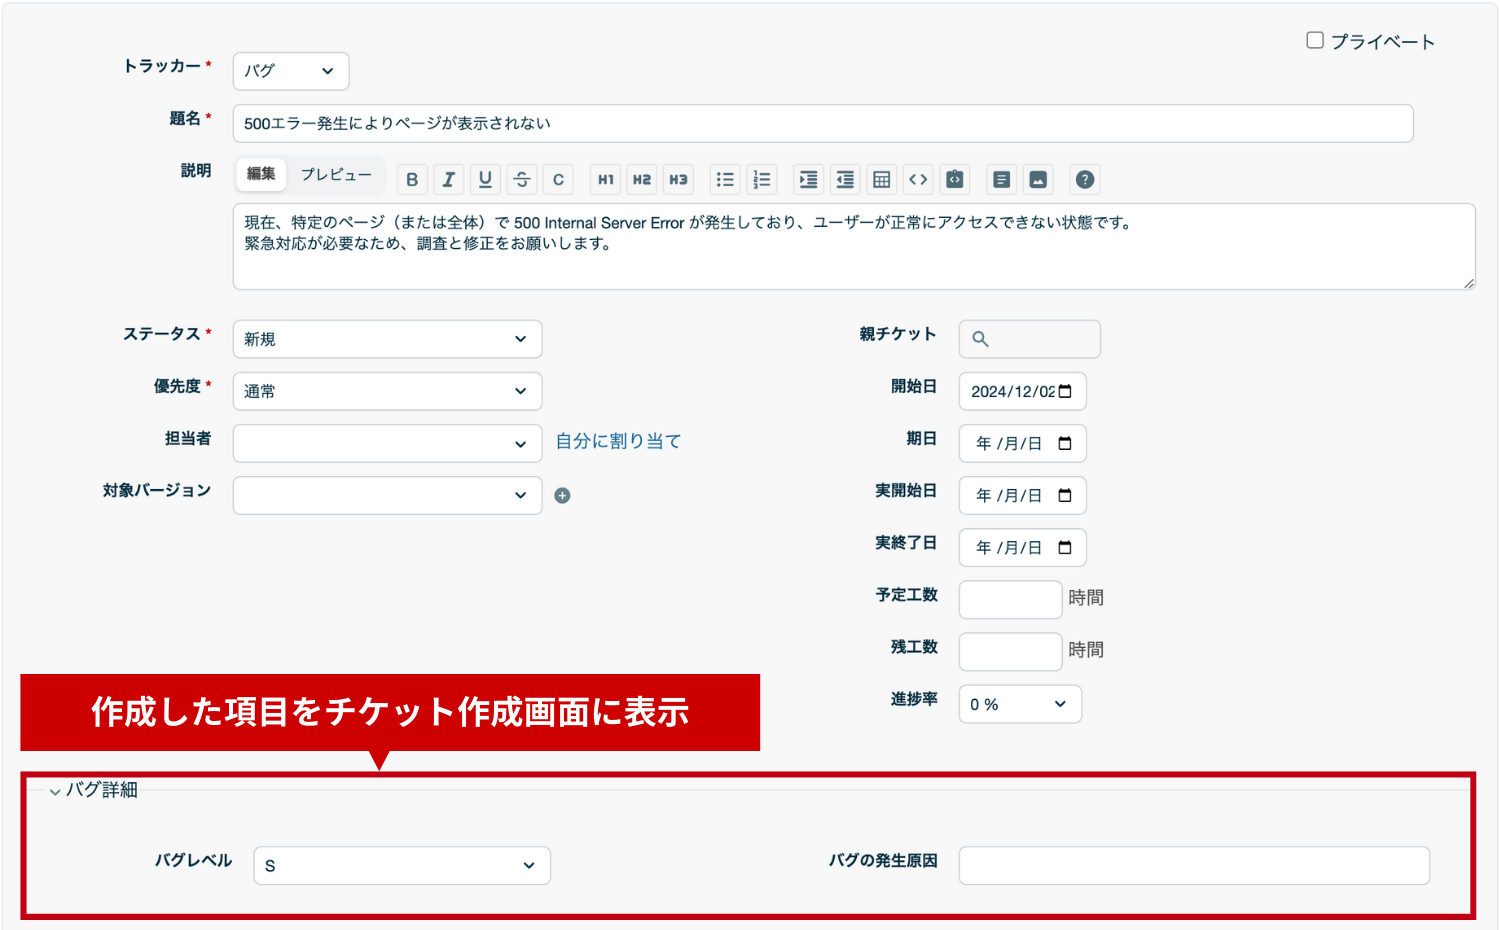The height and width of the screenshot is (930, 1500).
Task: Click the remove quote outdent icon
Action: pos(845,180)
